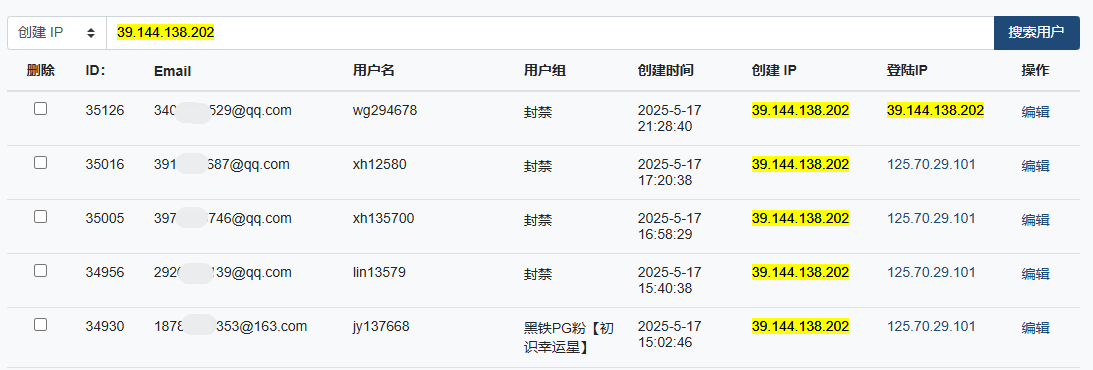
Task: Tick the delete checkbox for jy137668
Action: (40, 324)
